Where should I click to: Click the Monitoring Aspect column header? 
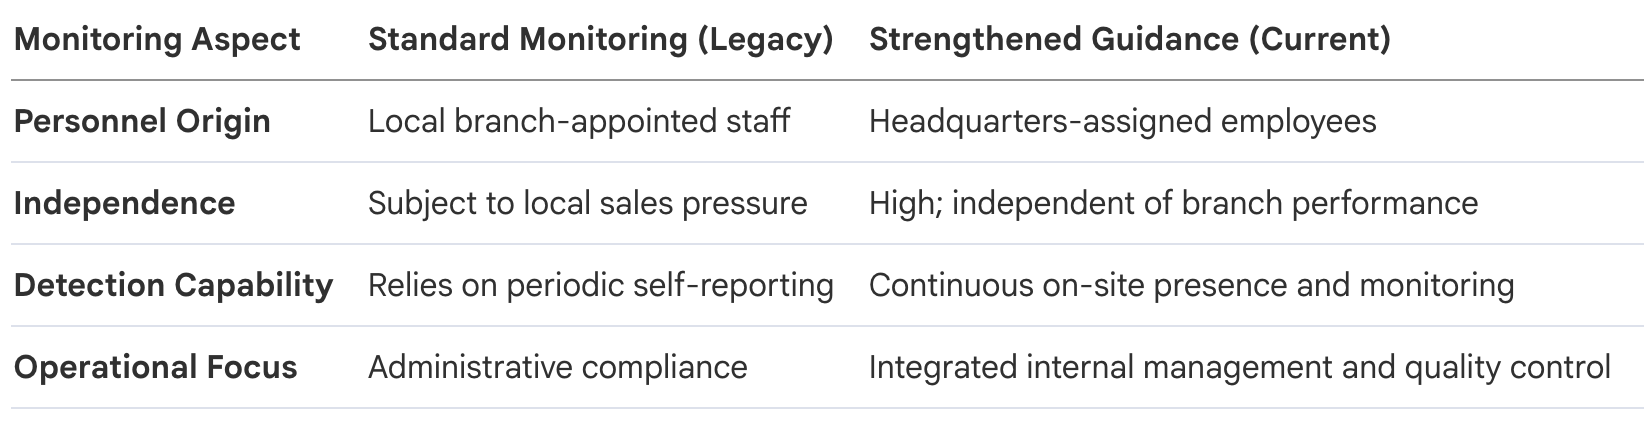[157, 40]
